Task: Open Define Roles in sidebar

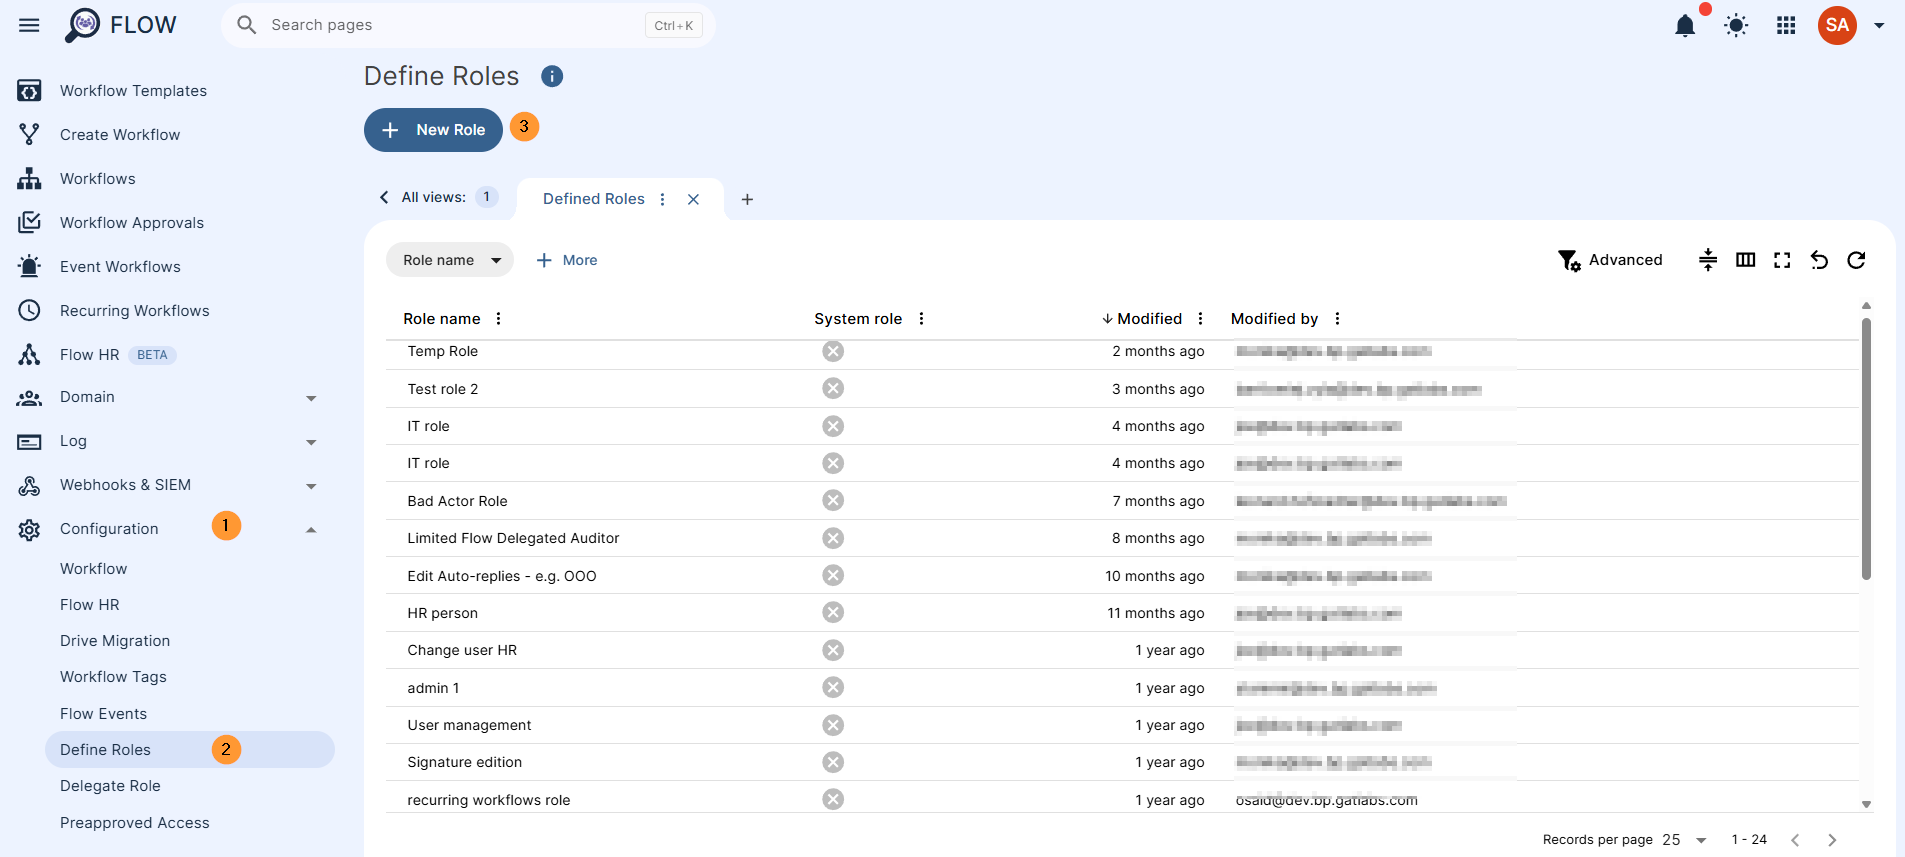Action: click(x=190, y=750)
